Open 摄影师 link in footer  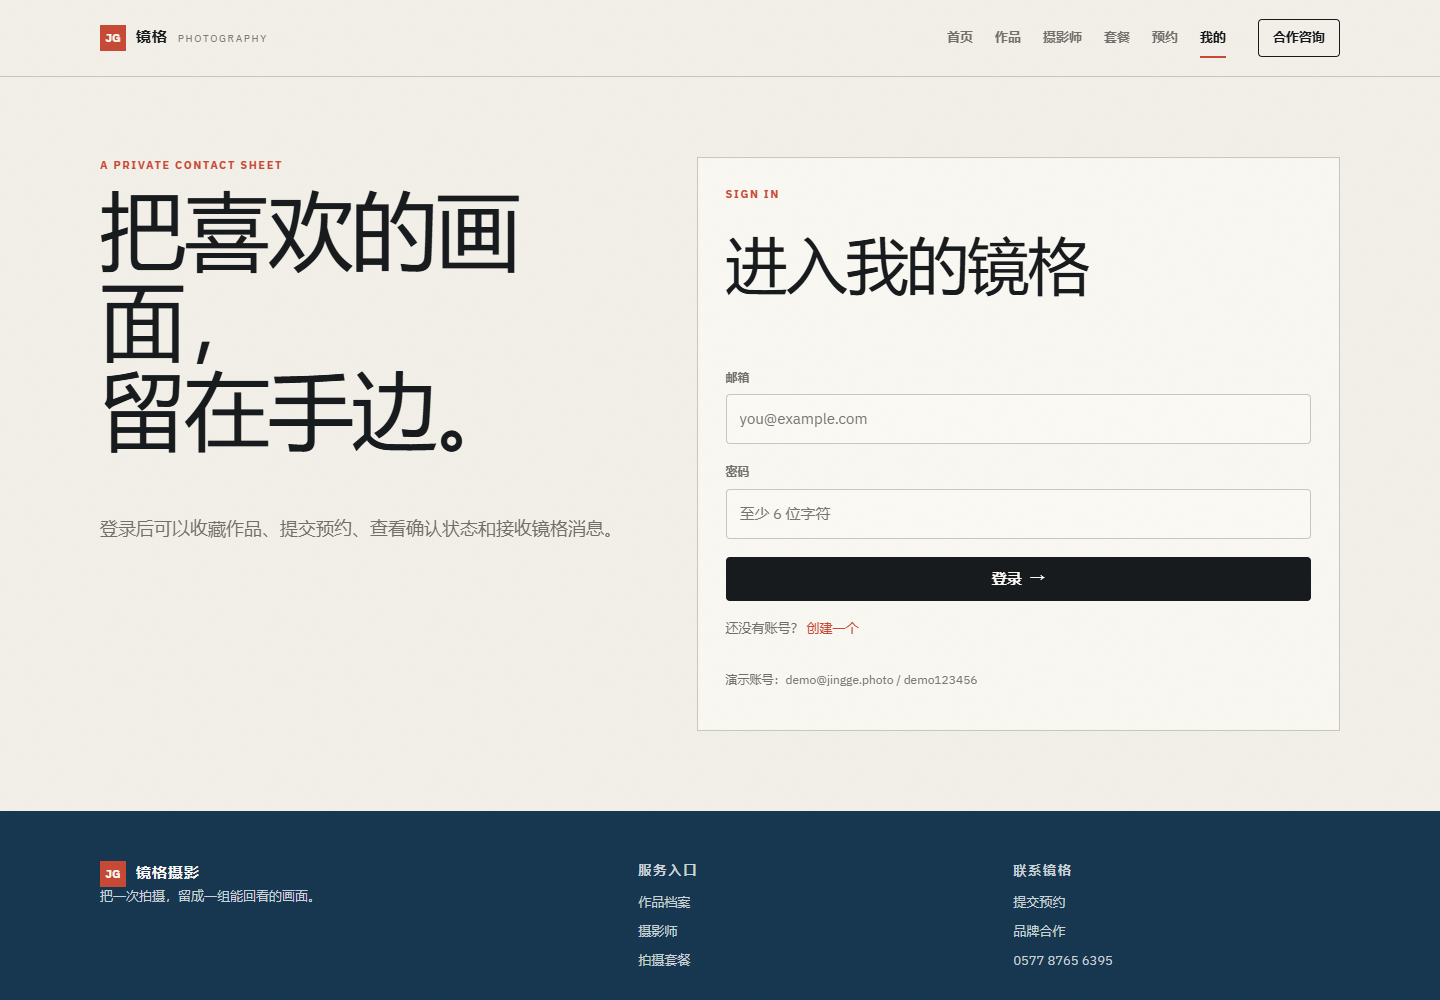click(x=658, y=931)
